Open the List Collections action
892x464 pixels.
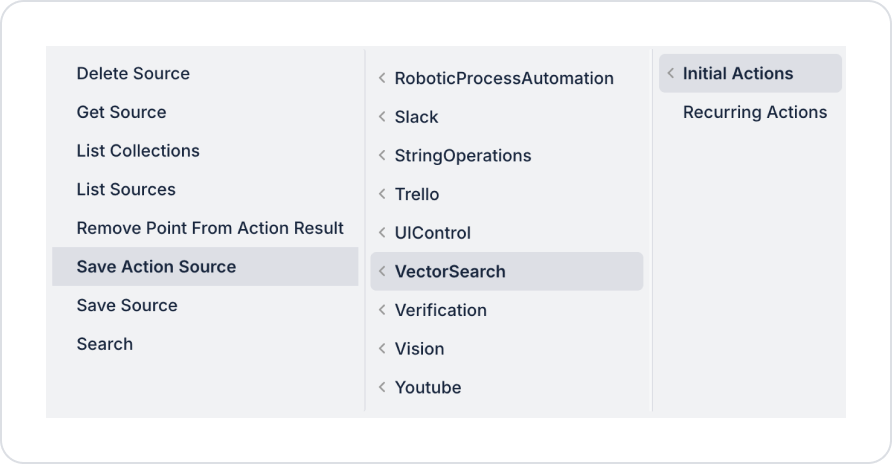pos(138,151)
